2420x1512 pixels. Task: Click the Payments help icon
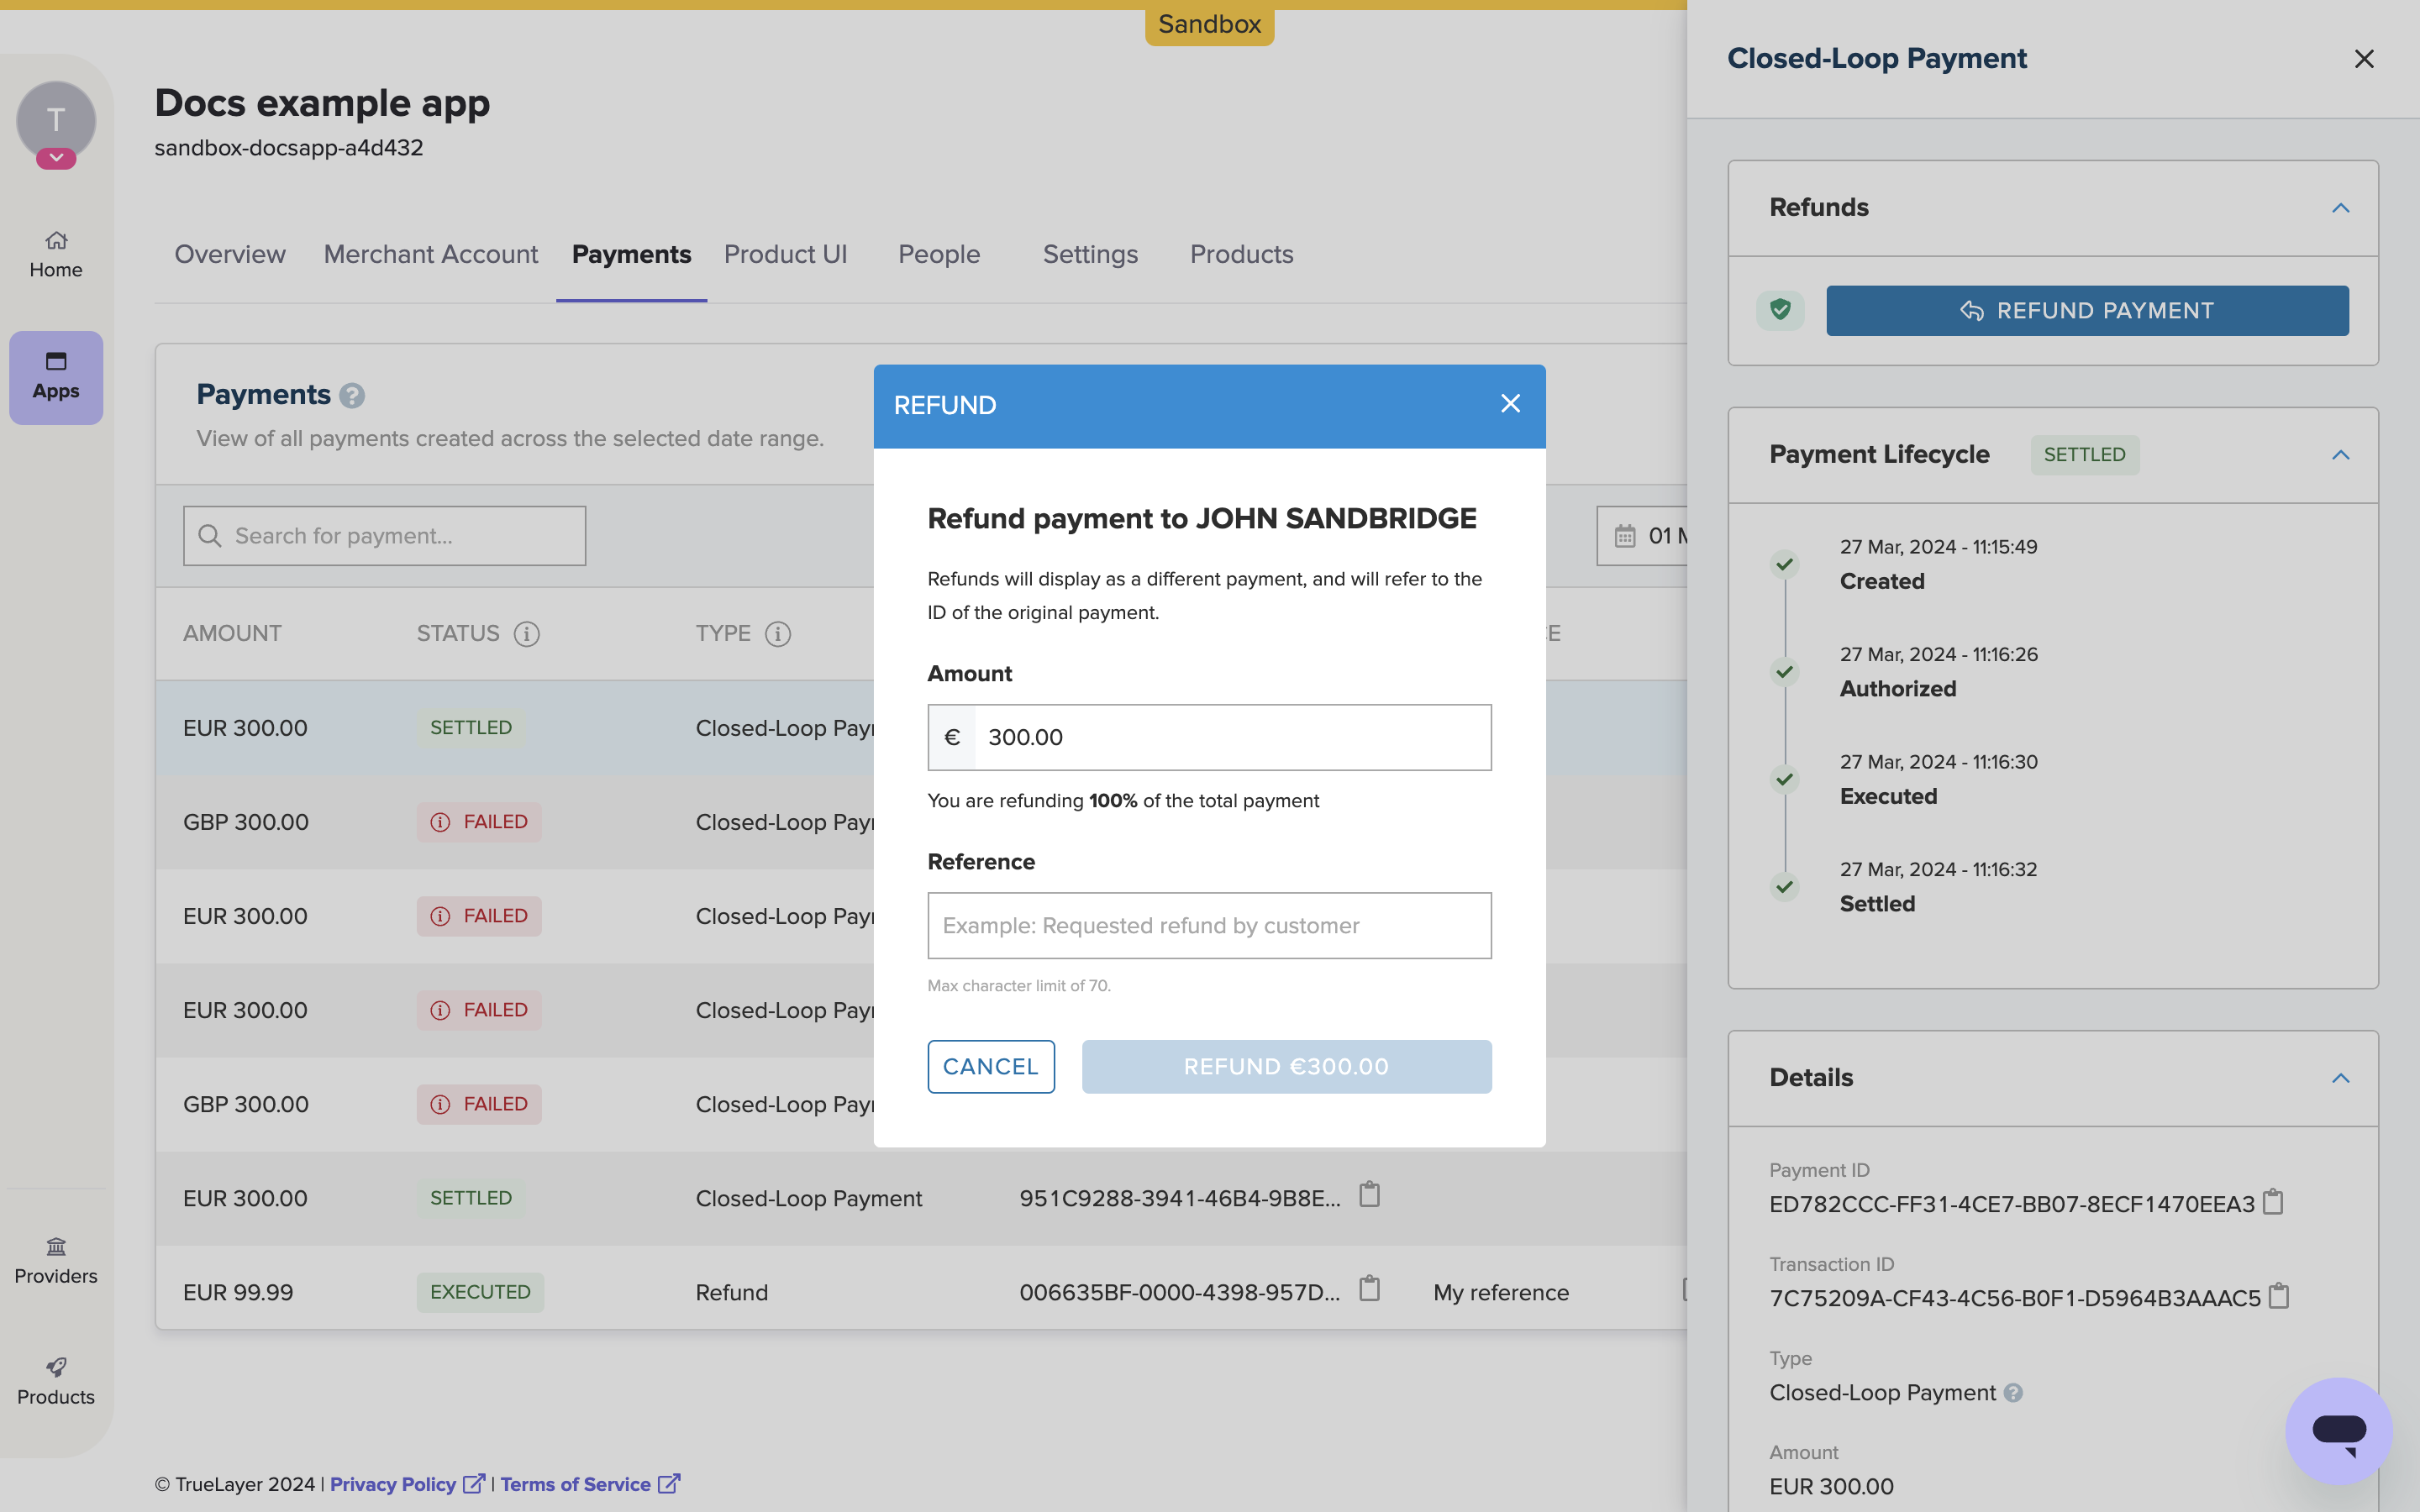click(350, 394)
